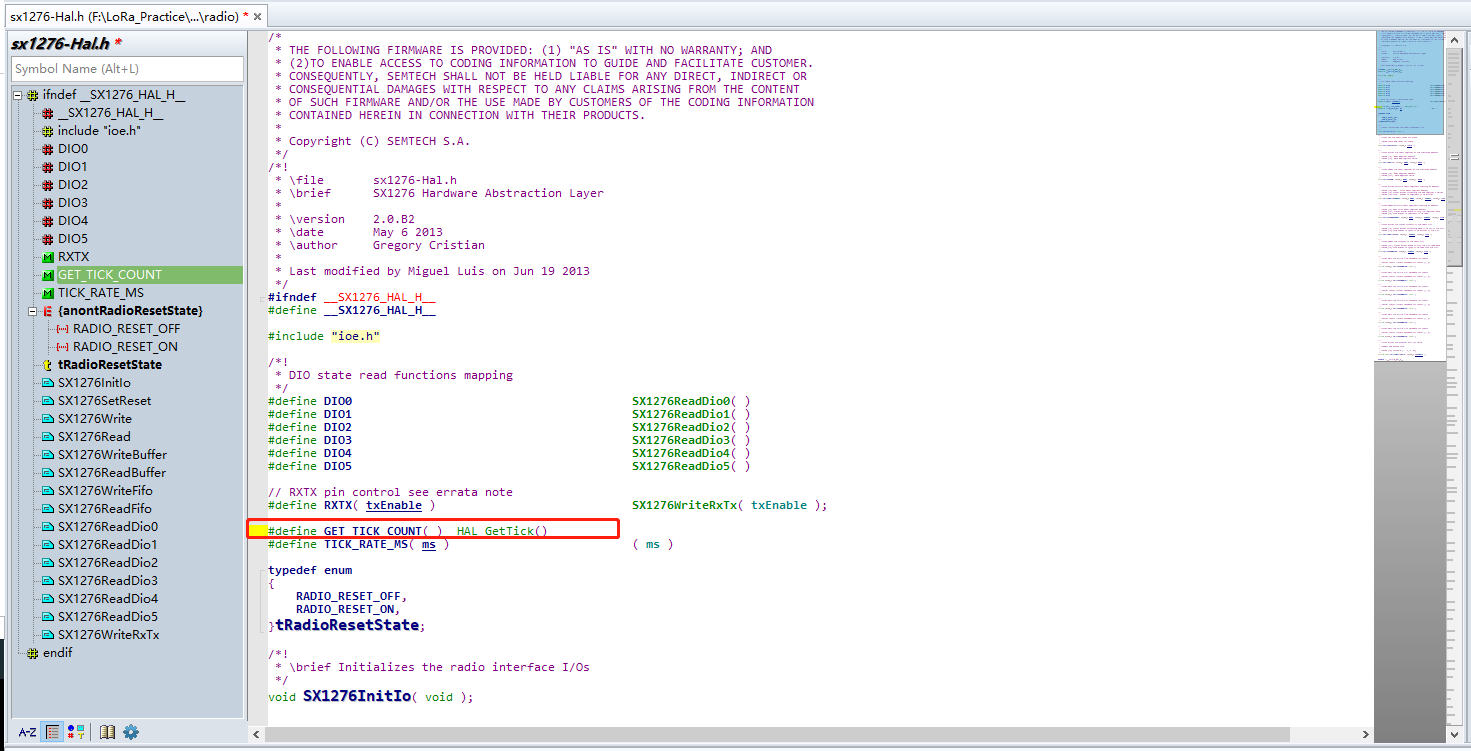
Task: Click "ioe.h" in the #include code line
Action: (x=355, y=336)
